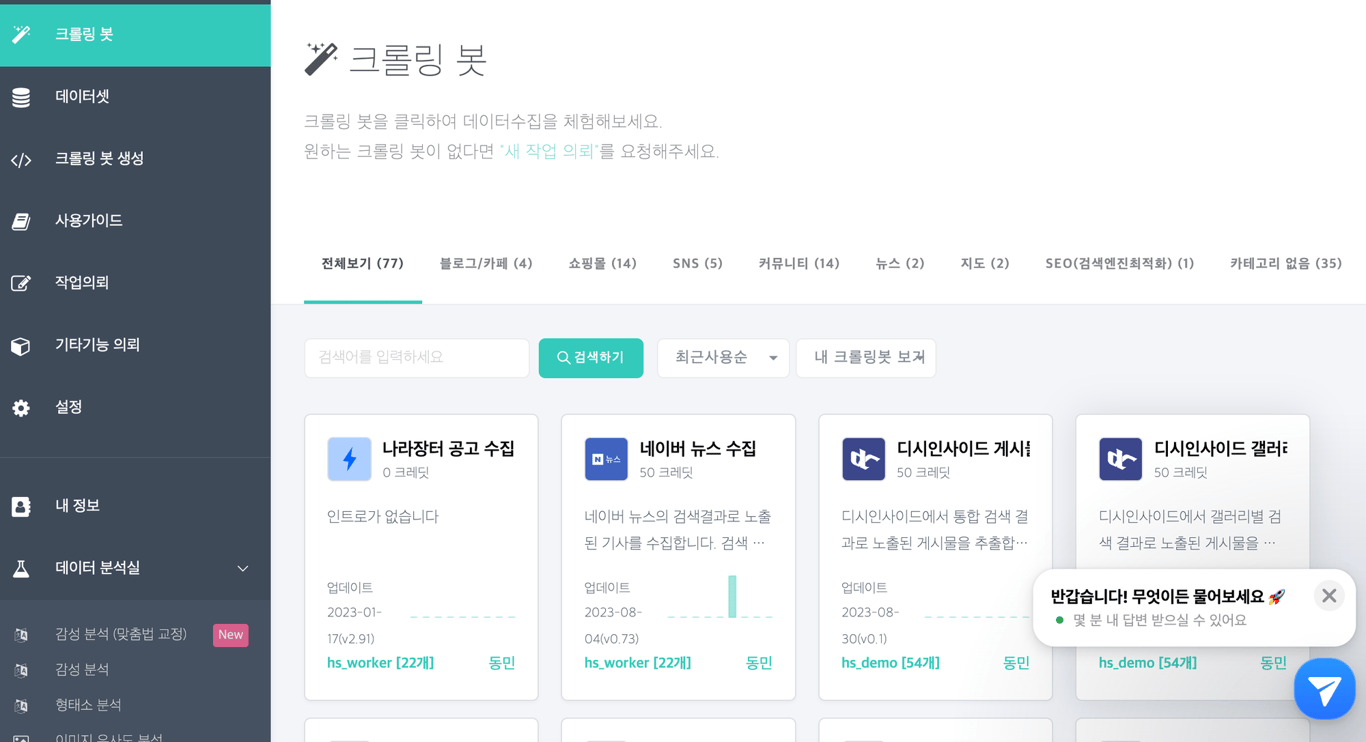Focus the 검색어를 입력하세요 search field
The height and width of the screenshot is (742, 1366).
point(417,358)
